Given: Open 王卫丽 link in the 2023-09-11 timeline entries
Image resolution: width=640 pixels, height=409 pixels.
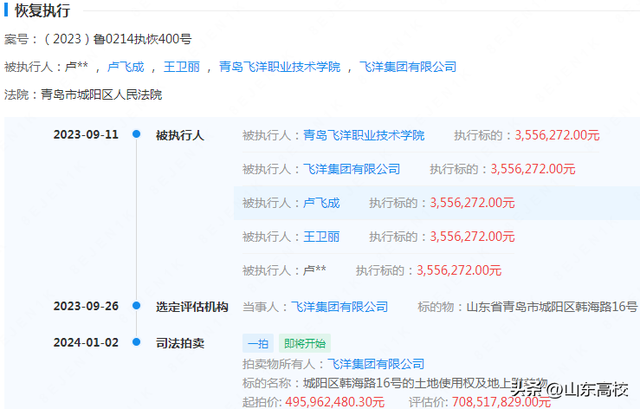Looking at the screenshot, I should point(321,237).
